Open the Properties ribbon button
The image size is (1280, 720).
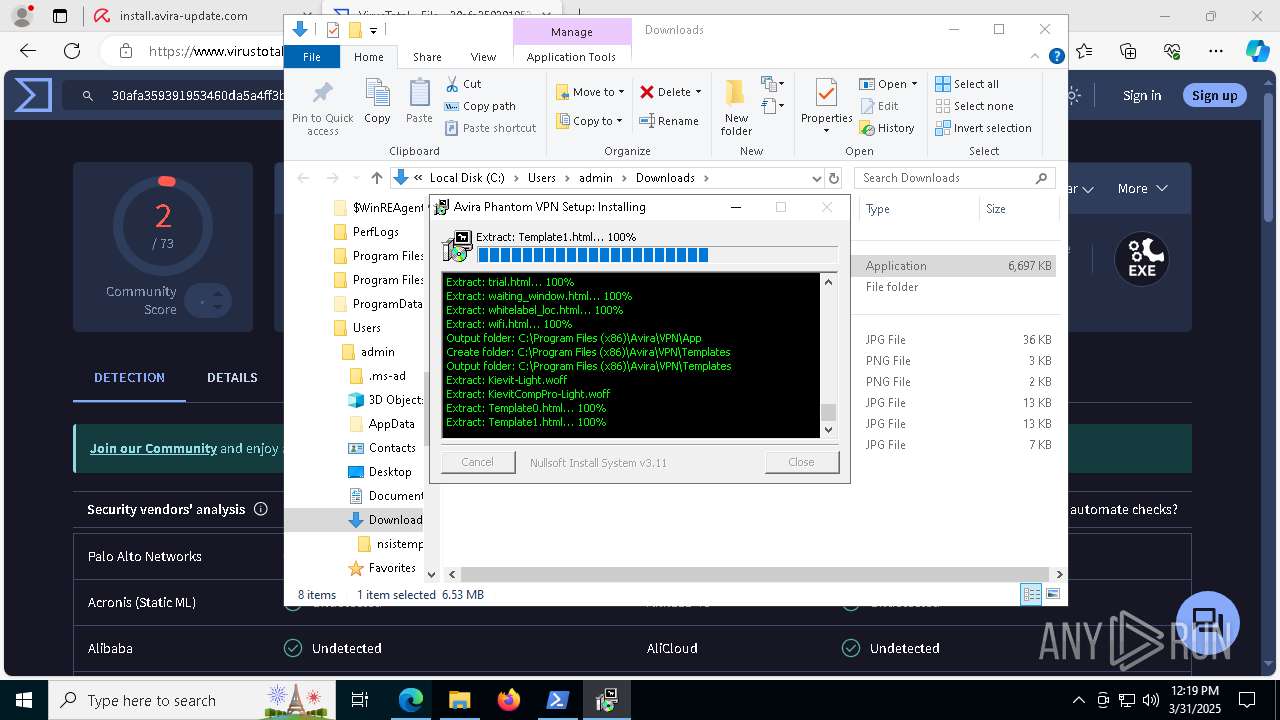coord(826,107)
